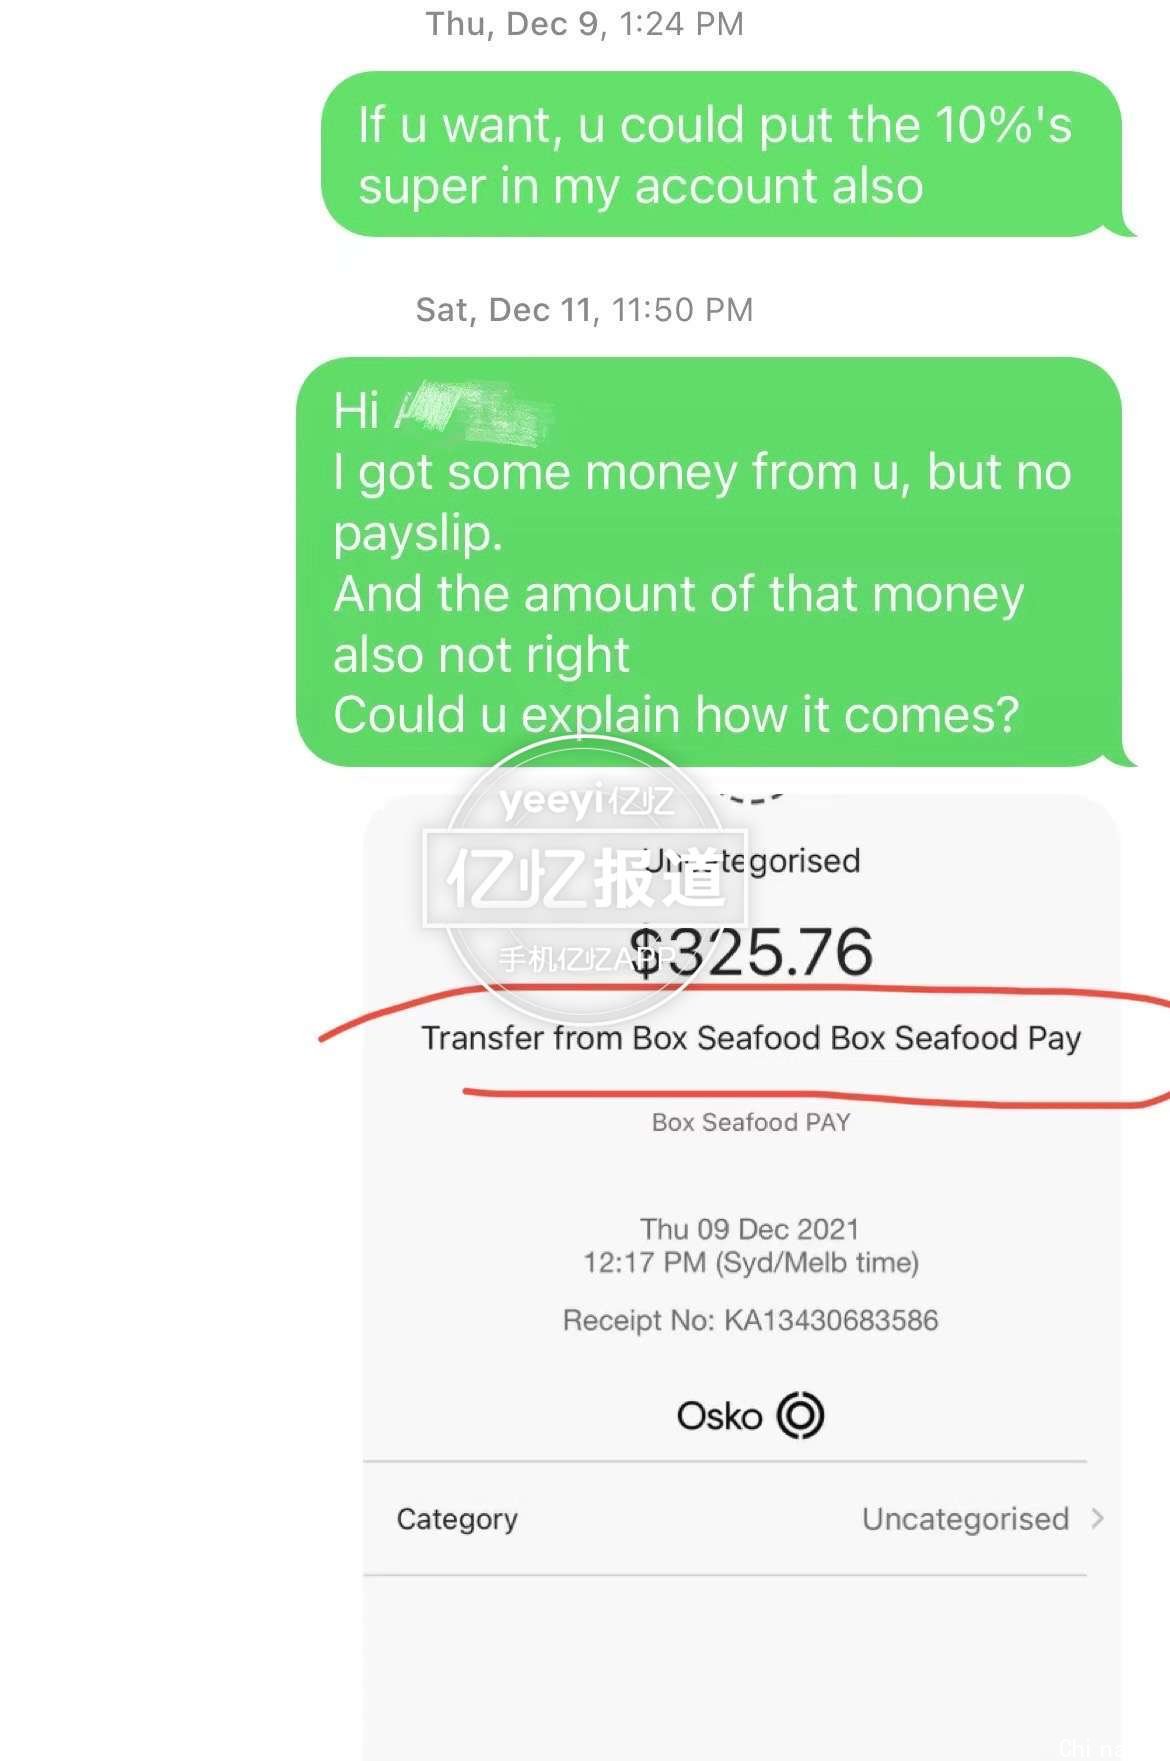
Task: Tap the Category row label
Action: (457, 1519)
